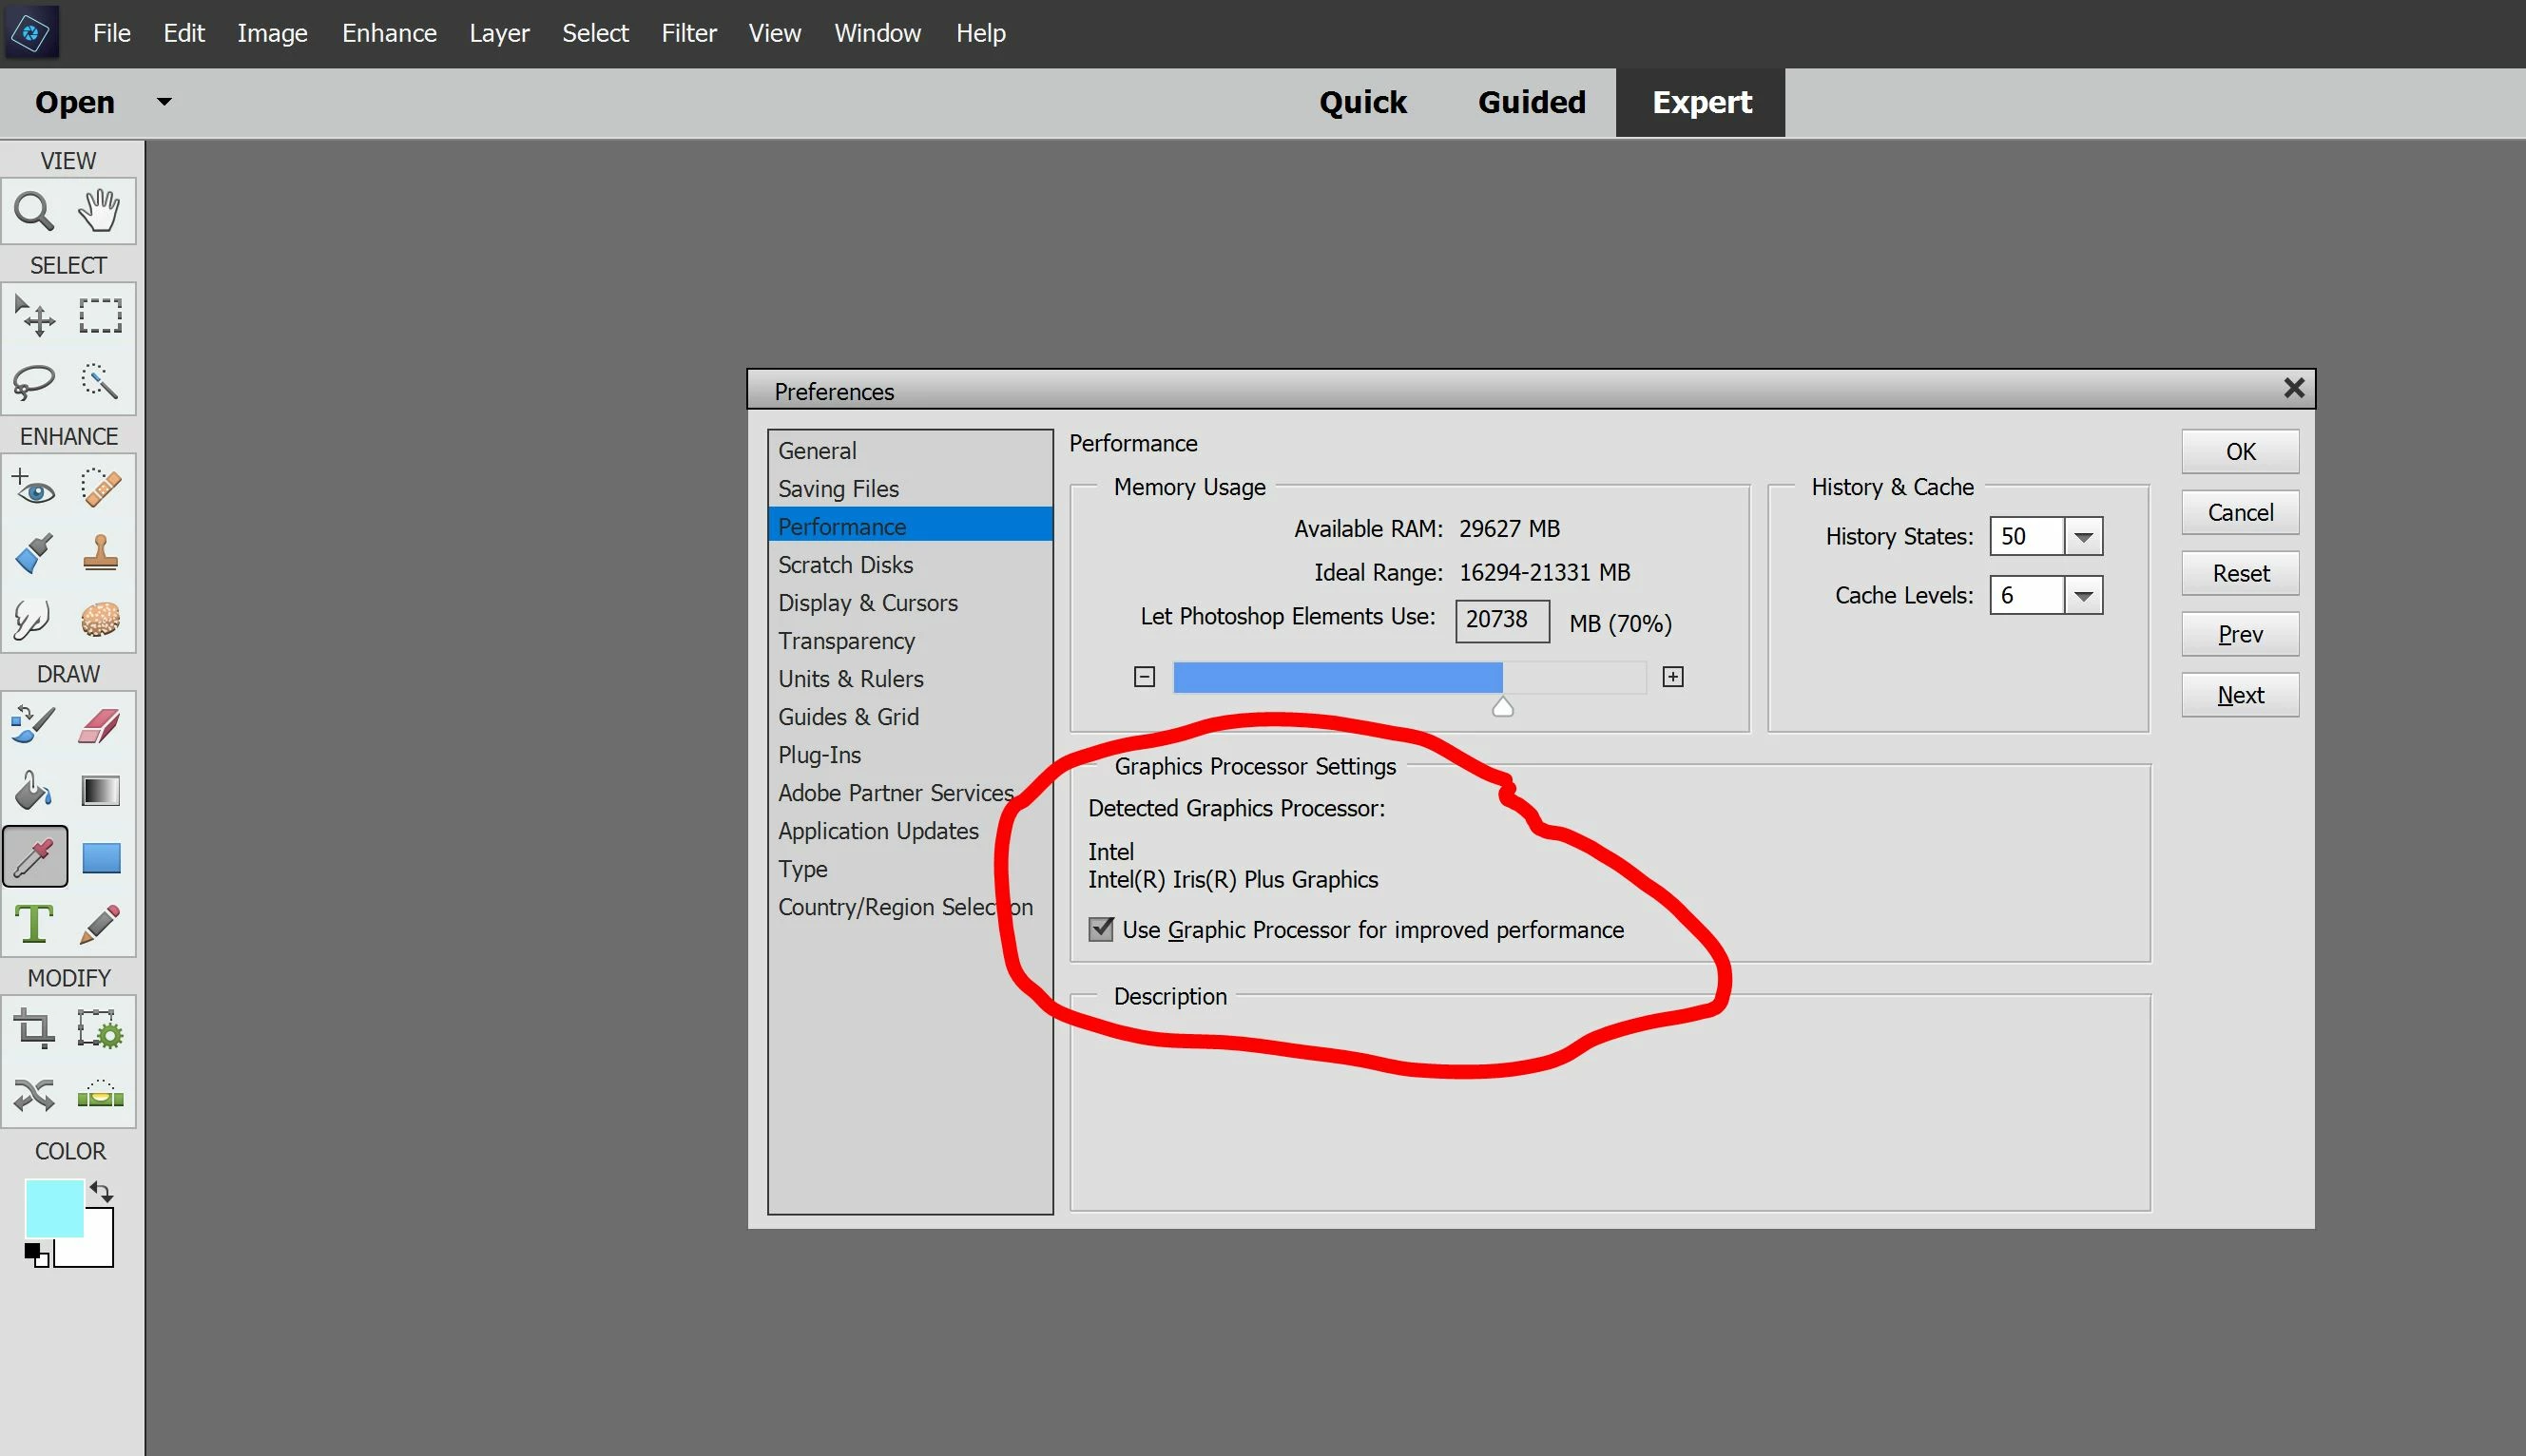The width and height of the screenshot is (2526, 1456).
Task: Select the Rectangular Marquee tool
Action: point(100,316)
